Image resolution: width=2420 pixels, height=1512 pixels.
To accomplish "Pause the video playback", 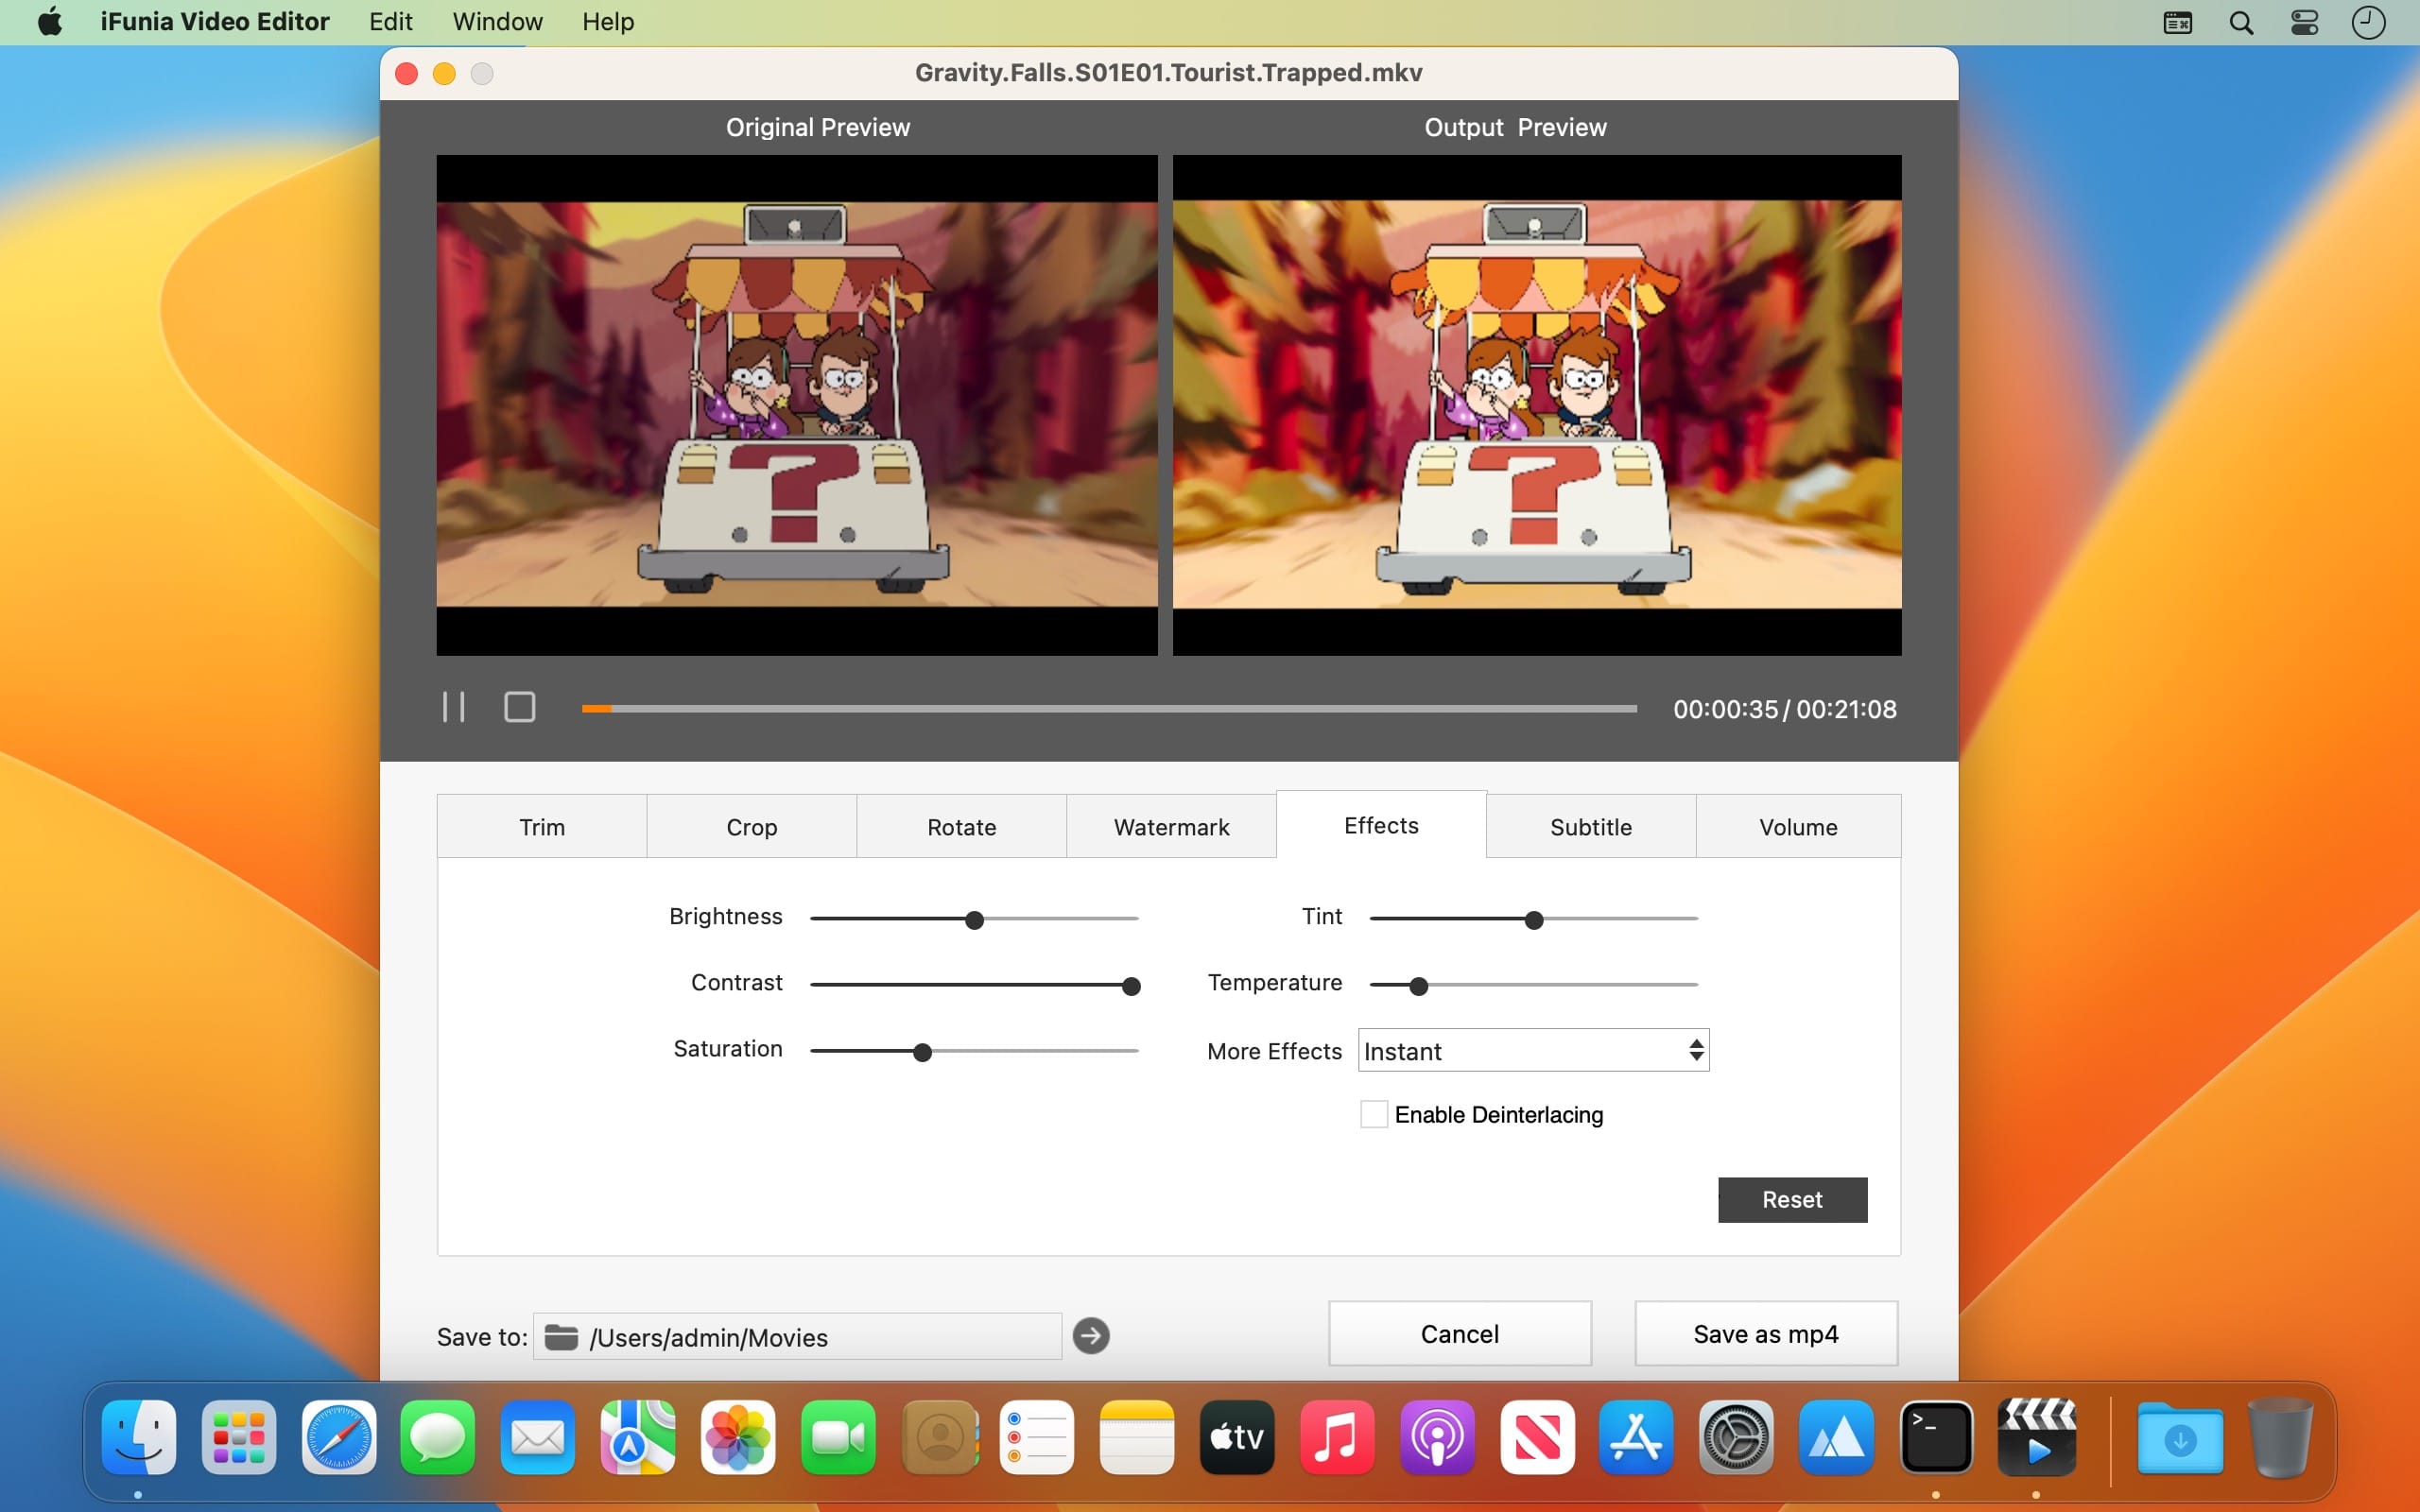I will point(453,707).
